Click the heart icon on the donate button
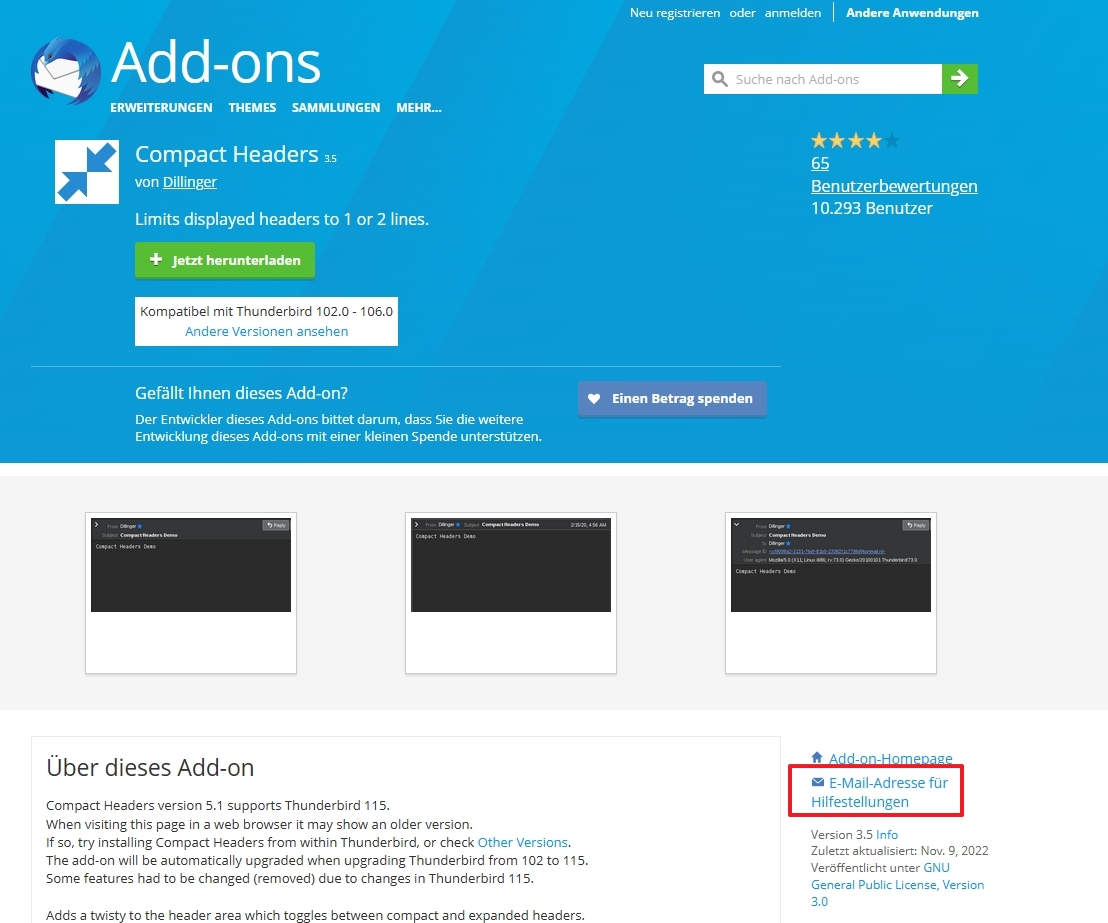Screen dimensions: 1108x923 pyautogui.click(x=594, y=399)
